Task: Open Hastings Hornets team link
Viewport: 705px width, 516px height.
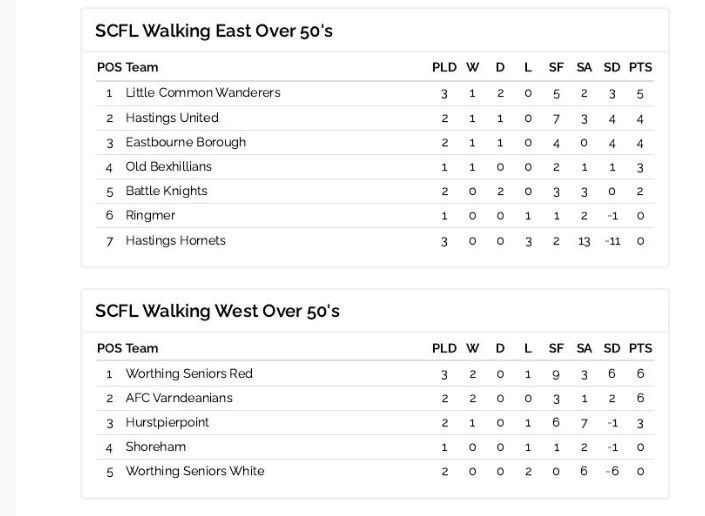Action: [175, 240]
